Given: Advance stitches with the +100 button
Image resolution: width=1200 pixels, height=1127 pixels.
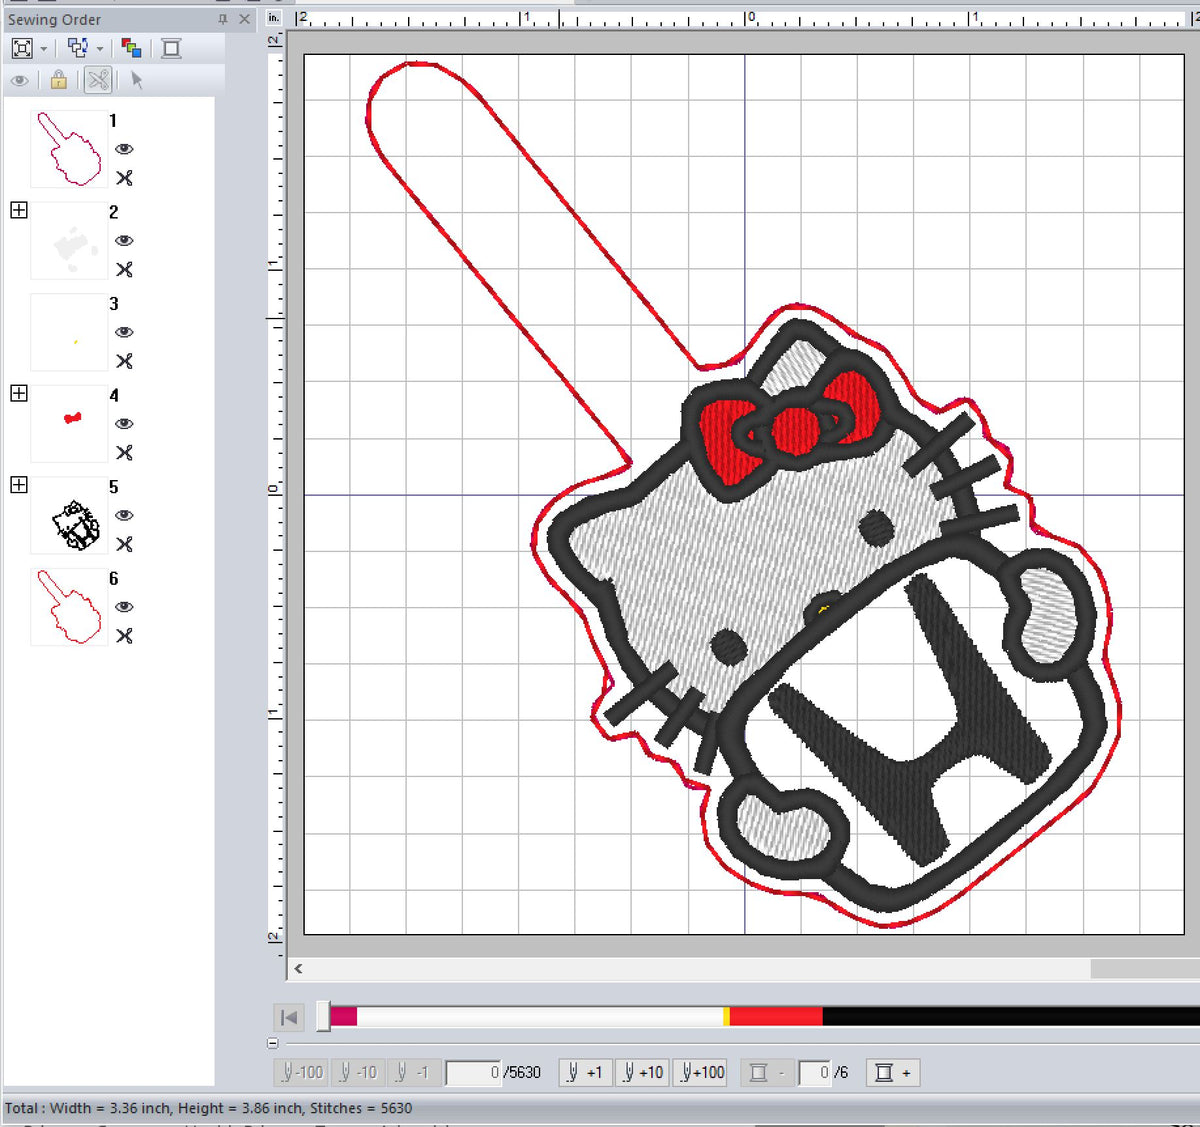Looking at the screenshot, I should 700,1071.
